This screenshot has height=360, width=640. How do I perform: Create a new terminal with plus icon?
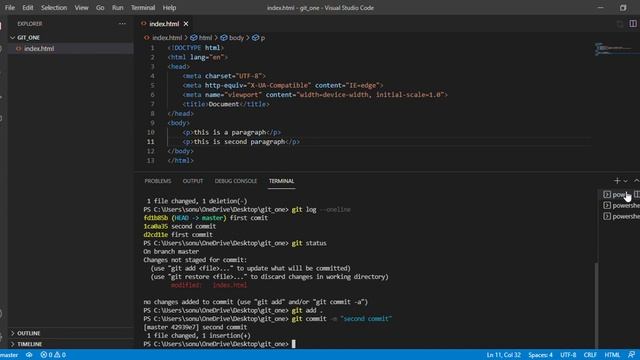pyautogui.click(x=617, y=180)
